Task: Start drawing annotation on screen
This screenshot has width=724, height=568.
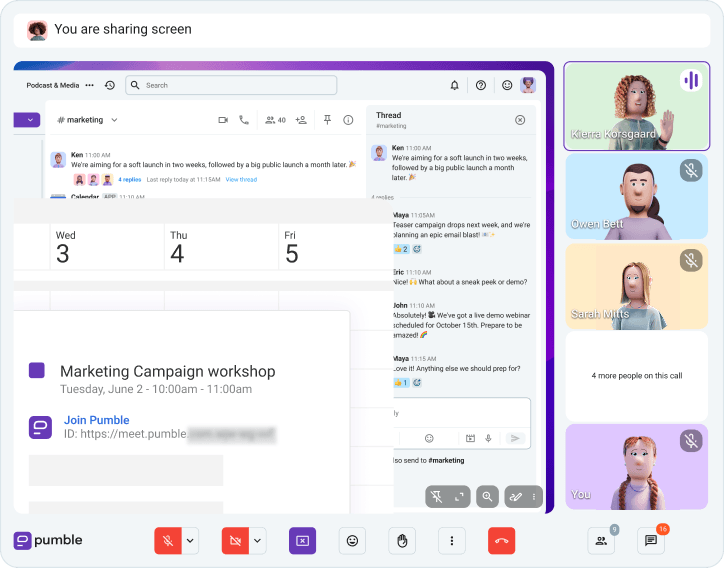Action: tap(516, 497)
